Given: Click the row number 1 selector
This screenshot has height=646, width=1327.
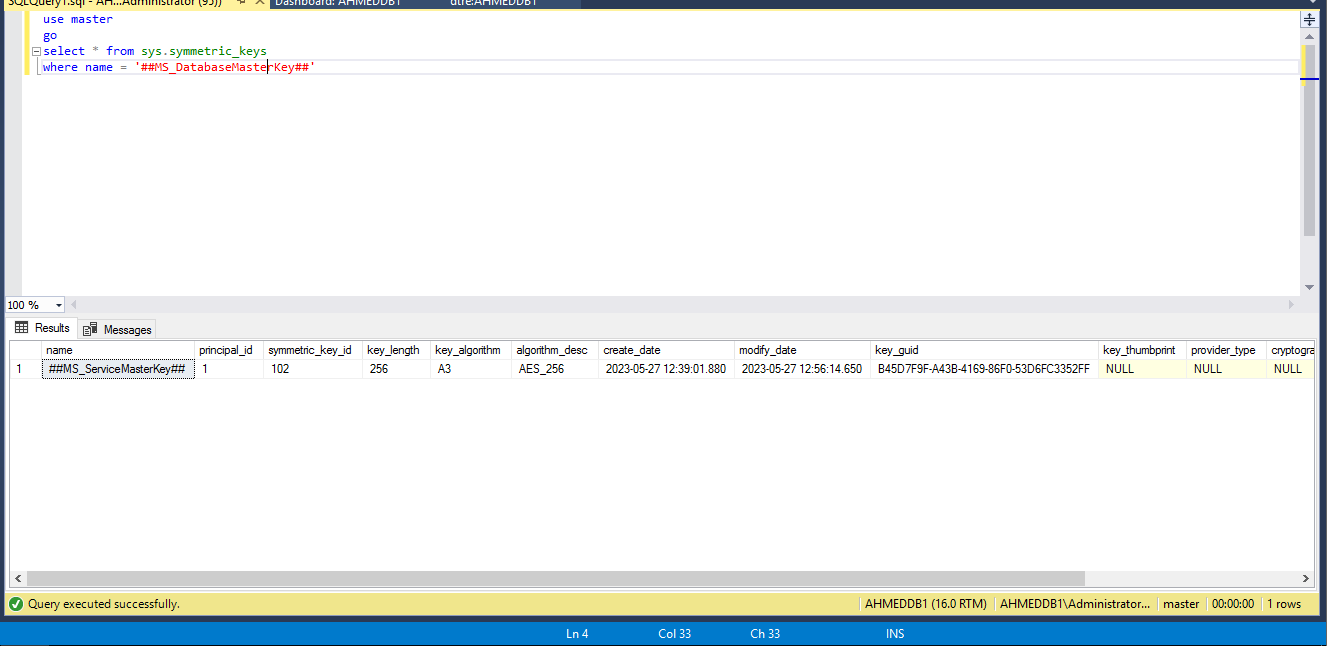Looking at the screenshot, I should [x=21, y=368].
